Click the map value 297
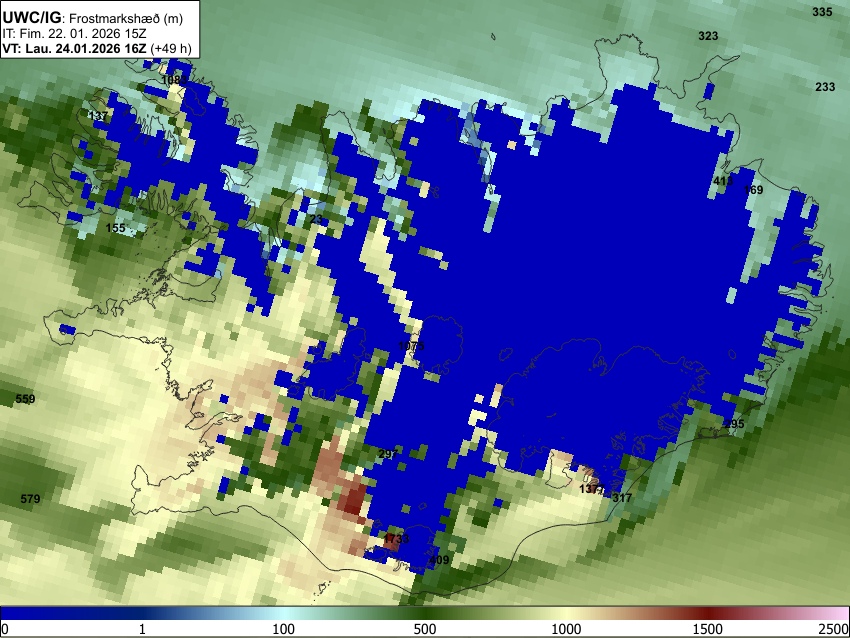The height and width of the screenshot is (638, 850). point(388,454)
